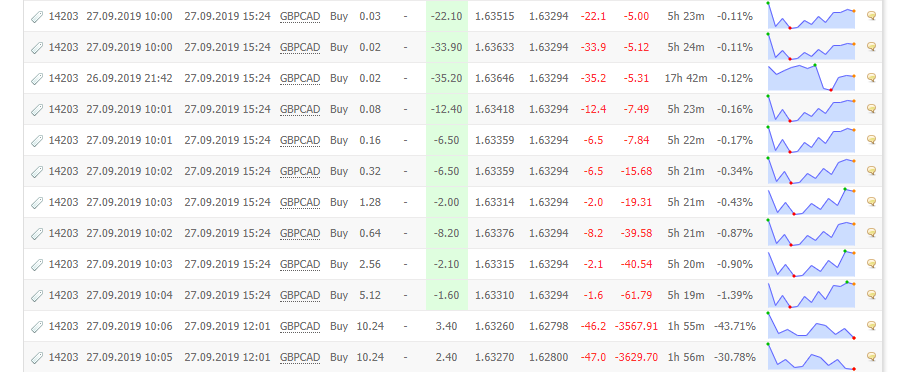This screenshot has width=910, height=372.
Task: Open the comment bubble on the 0.64 lot row
Action: pos(871,233)
